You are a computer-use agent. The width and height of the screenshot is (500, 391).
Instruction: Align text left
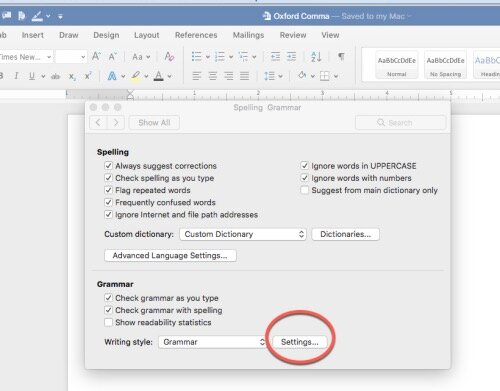[197, 76]
